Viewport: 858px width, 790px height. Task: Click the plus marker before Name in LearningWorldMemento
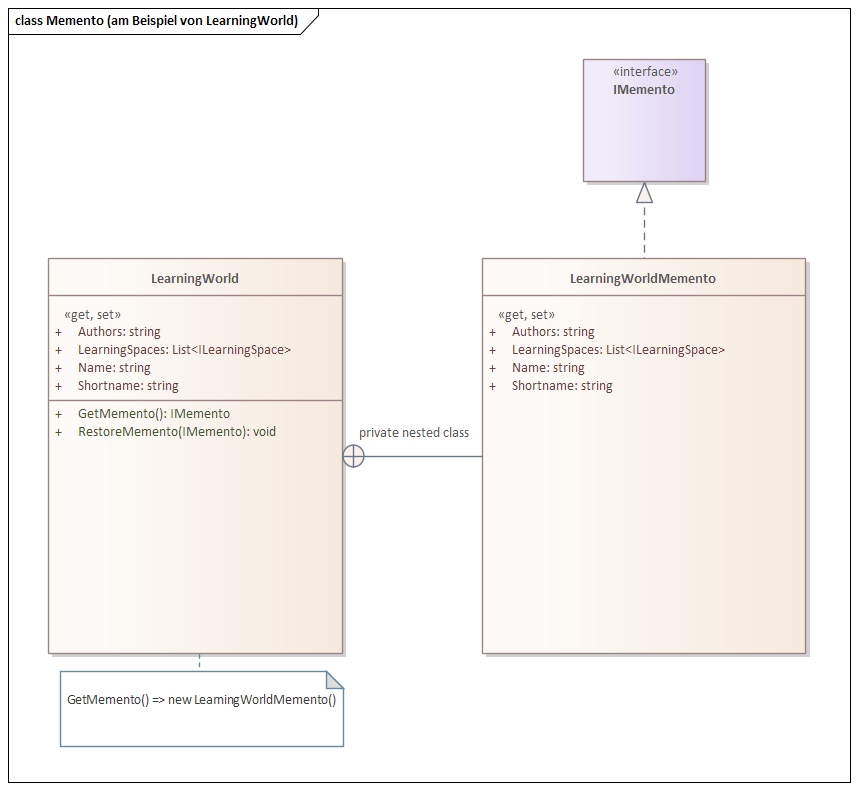[x=492, y=367]
